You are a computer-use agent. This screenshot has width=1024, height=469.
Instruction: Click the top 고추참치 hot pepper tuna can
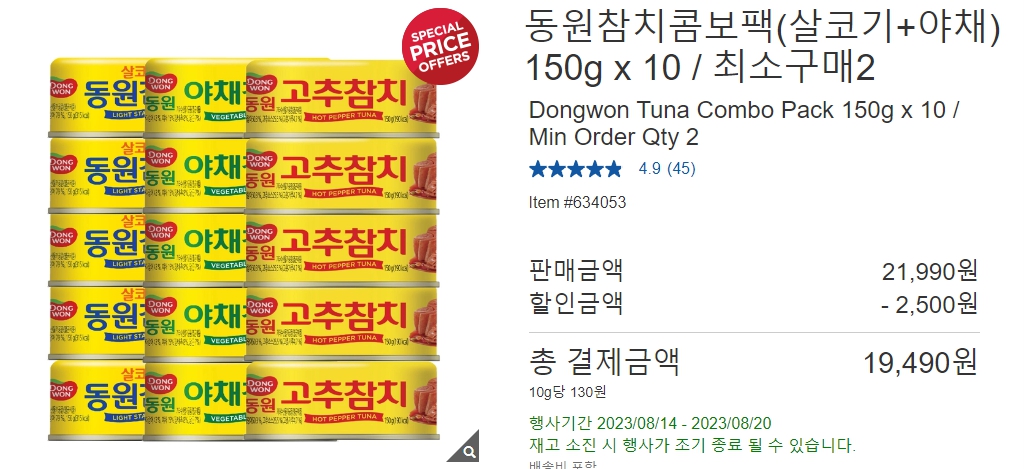[341, 97]
